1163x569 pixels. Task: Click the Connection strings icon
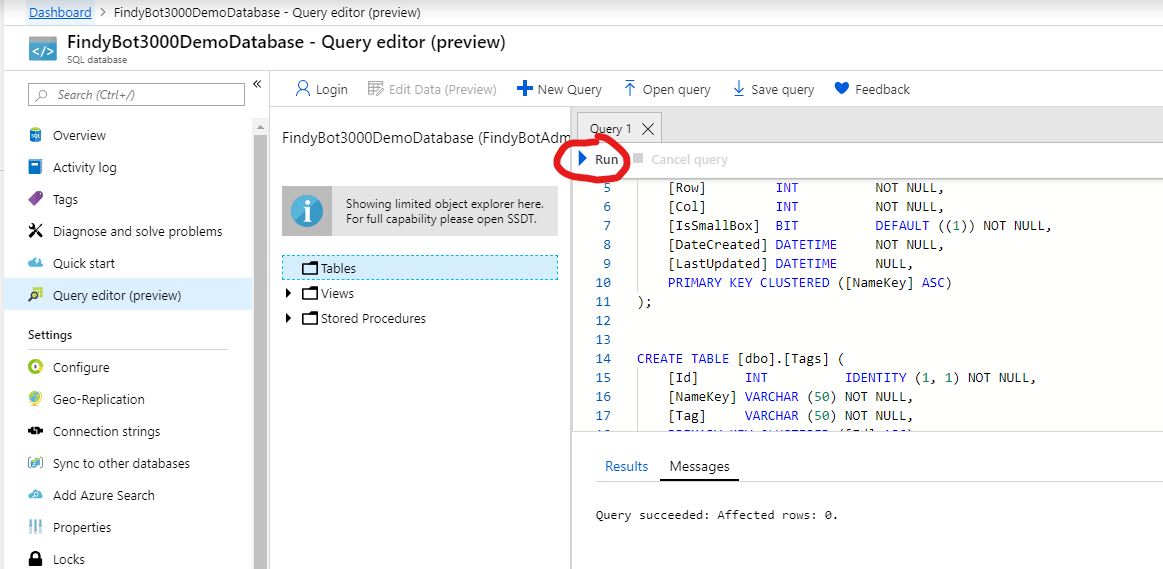[36, 430]
